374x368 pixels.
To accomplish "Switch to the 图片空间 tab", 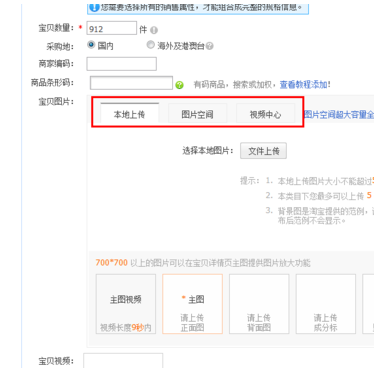I will point(197,113).
